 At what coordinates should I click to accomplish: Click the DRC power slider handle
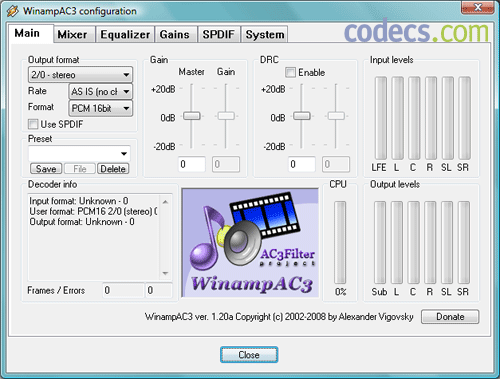point(302,116)
